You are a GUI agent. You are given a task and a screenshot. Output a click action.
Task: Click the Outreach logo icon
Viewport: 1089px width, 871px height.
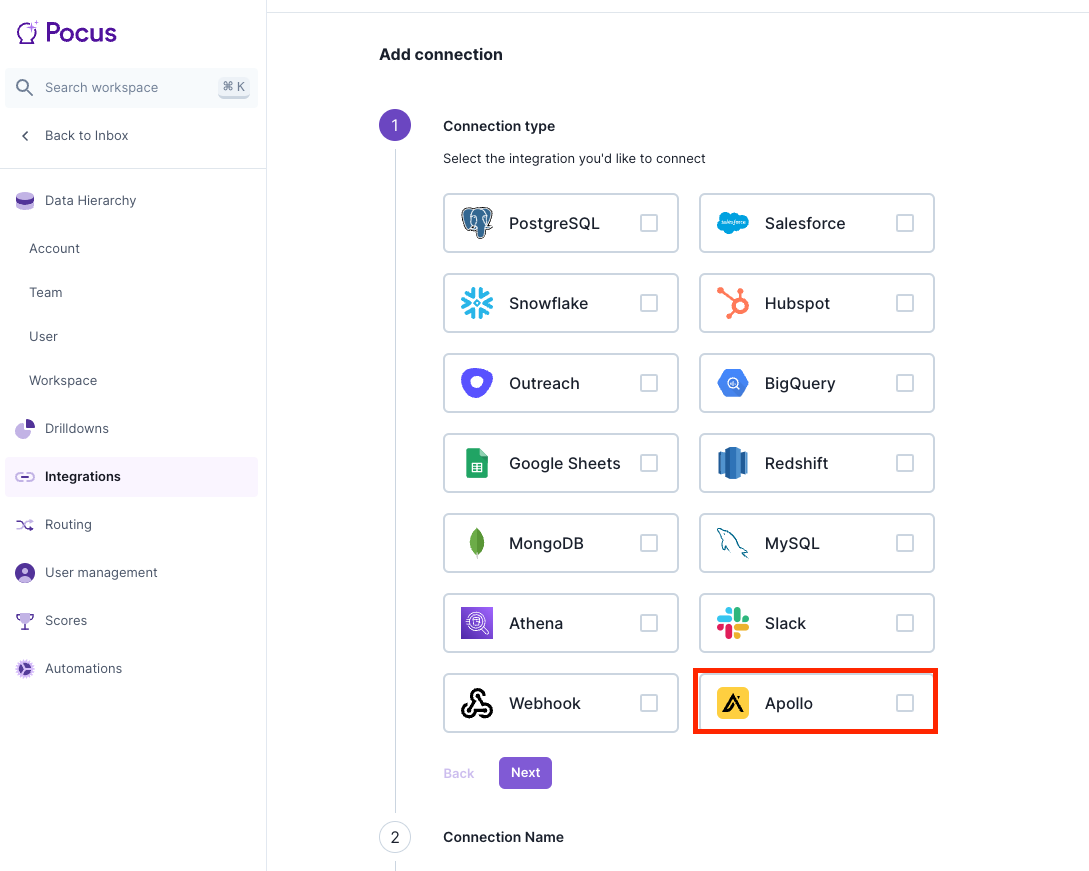click(x=477, y=383)
